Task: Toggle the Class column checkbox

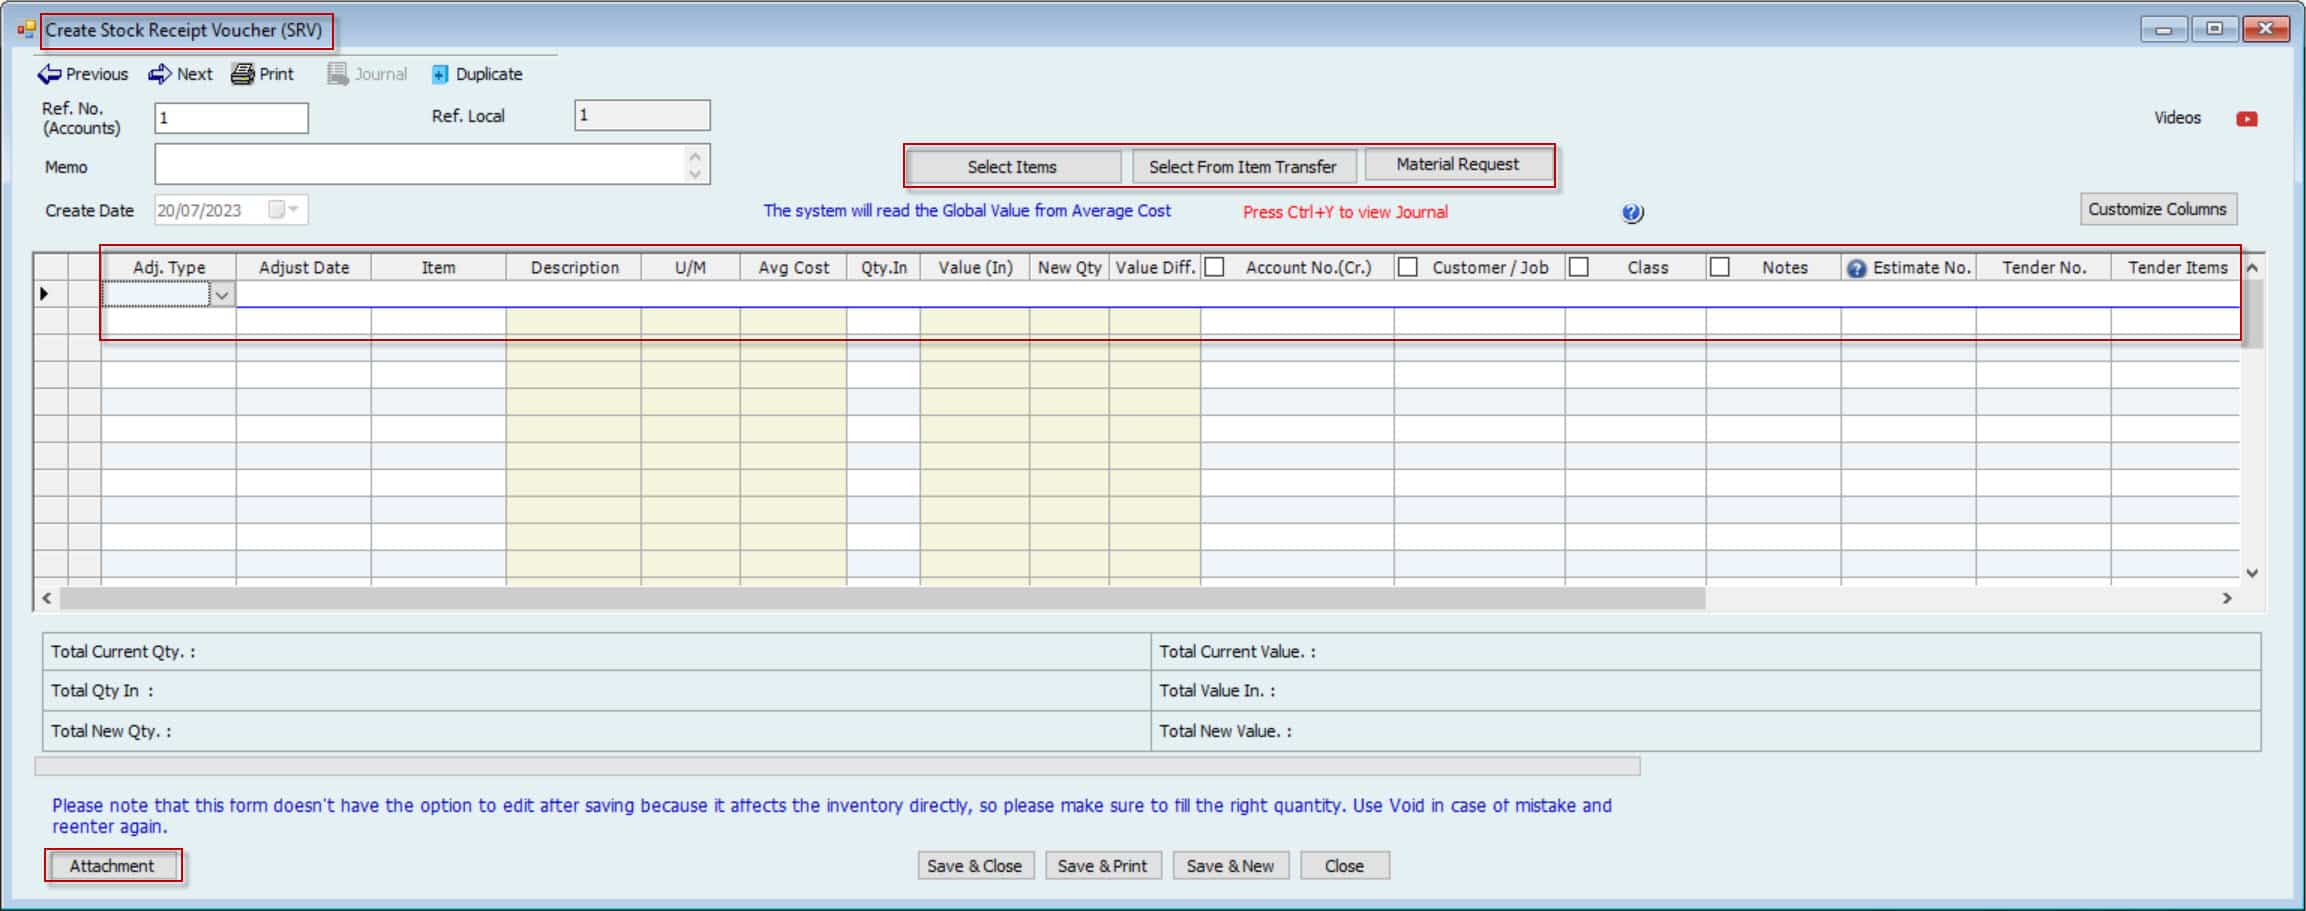Action: (x=1579, y=267)
